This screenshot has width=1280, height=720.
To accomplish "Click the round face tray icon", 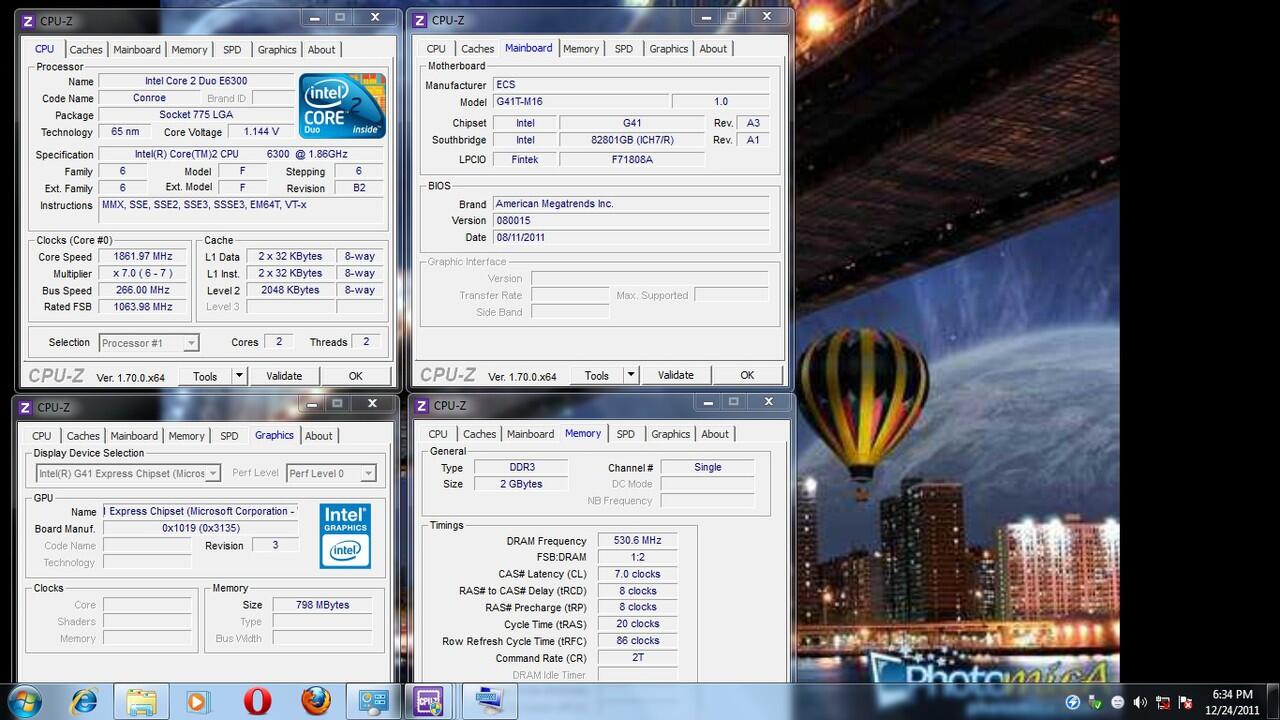I will [x=1118, y=702].
